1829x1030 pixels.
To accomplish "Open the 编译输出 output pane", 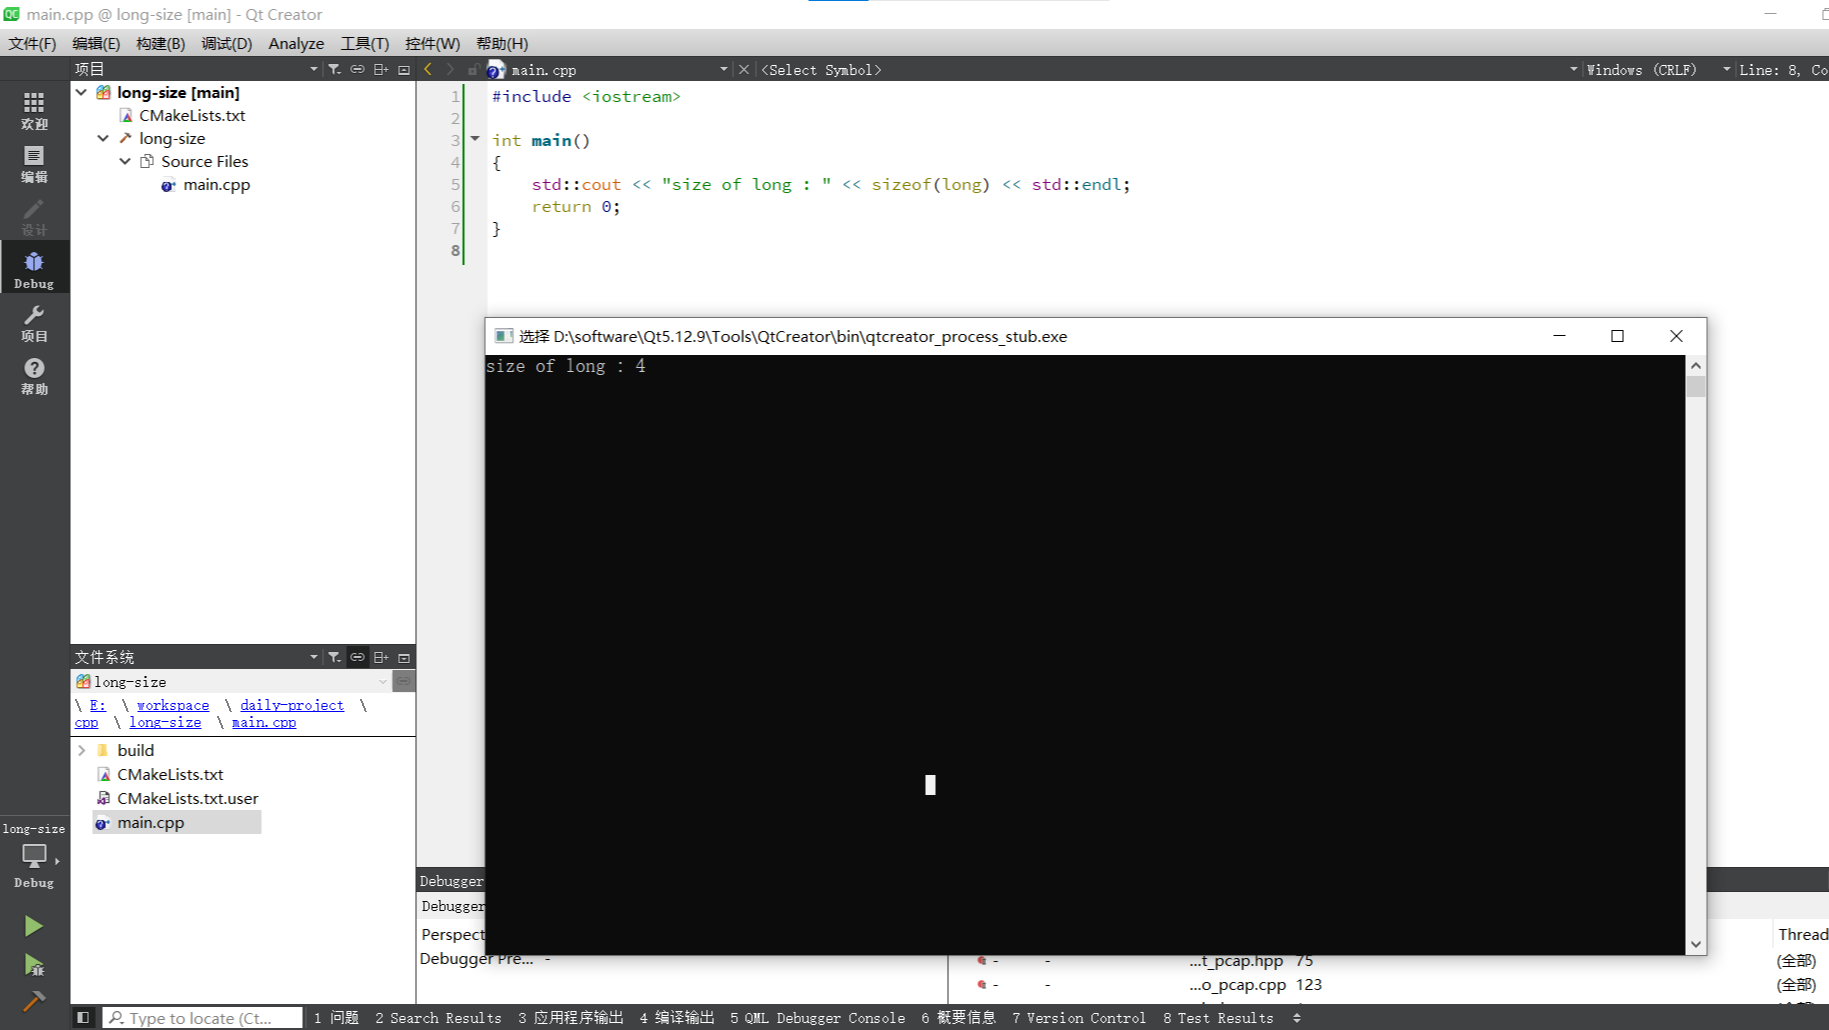I will (x=677, y=1018).
